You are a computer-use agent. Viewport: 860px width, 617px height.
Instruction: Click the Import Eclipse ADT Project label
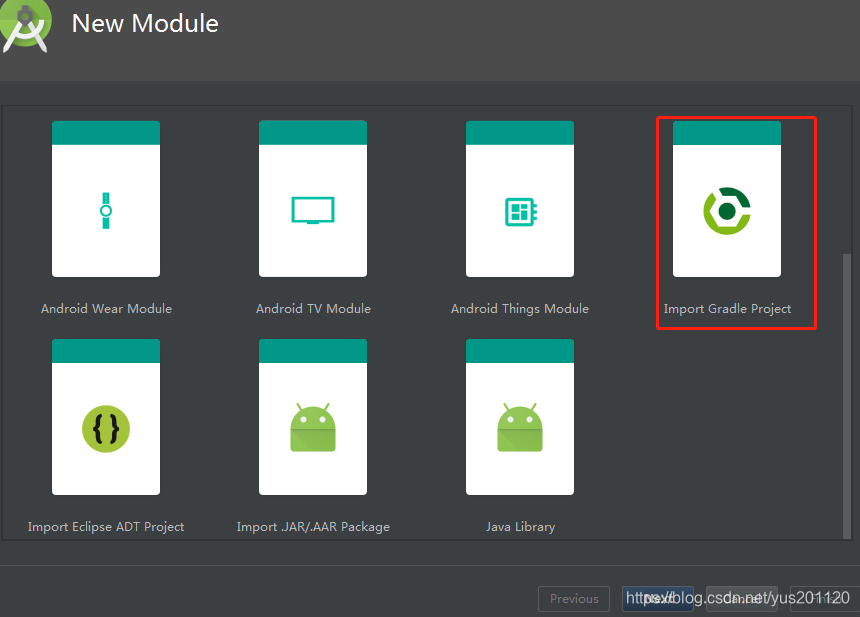pos(106,527)
